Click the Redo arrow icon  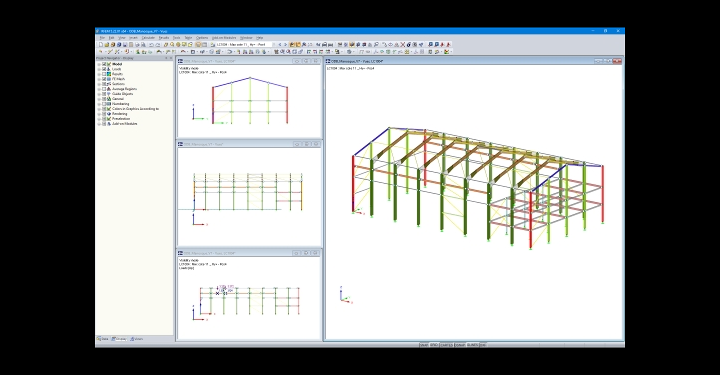[158, 45]
